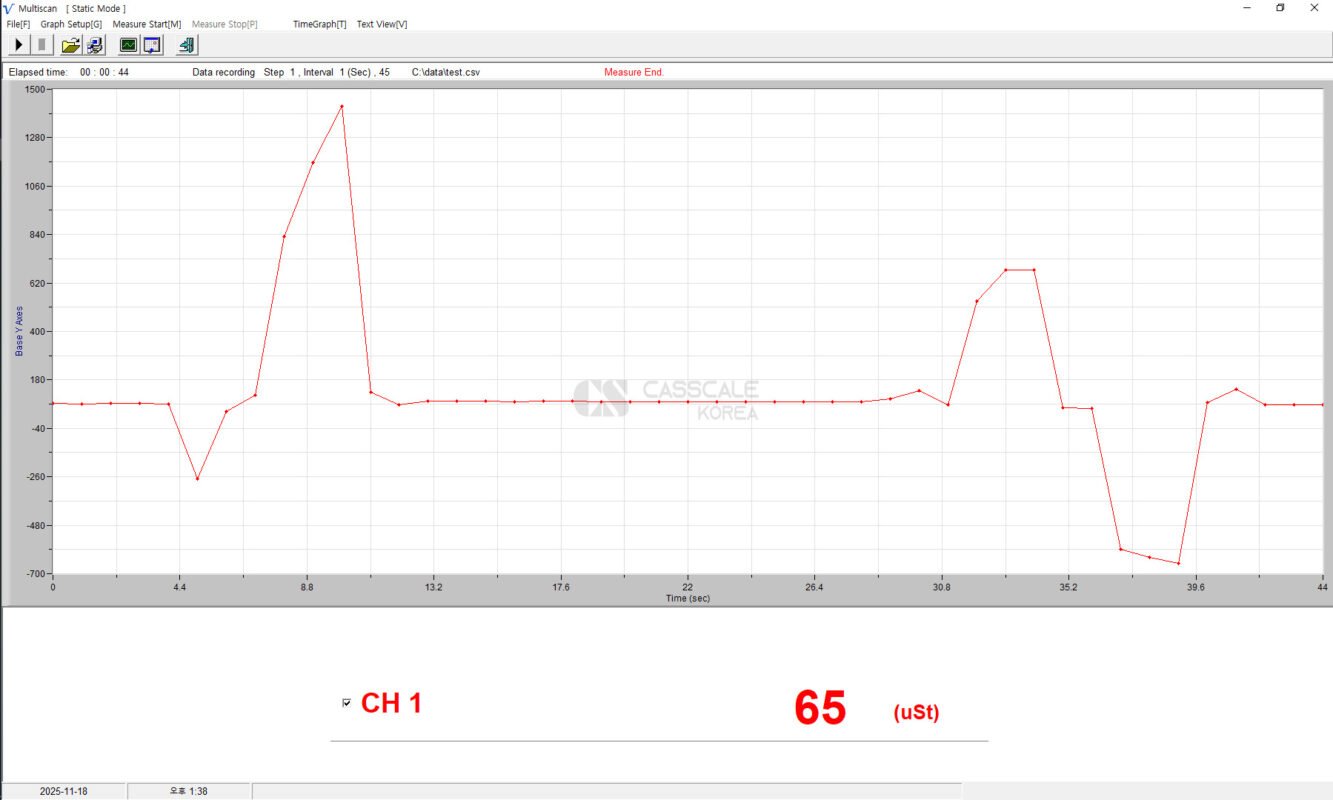1333x800 pixels.
Task: Click the gray stop measurement icon
Action: point(42,45)
